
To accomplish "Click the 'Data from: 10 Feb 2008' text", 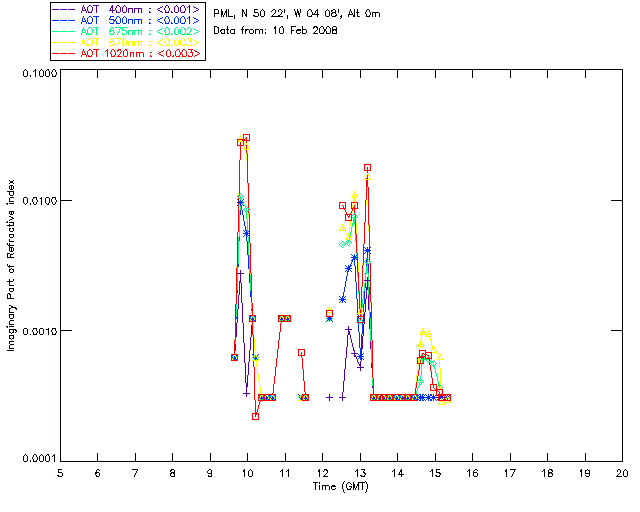I will pos(276,31).
